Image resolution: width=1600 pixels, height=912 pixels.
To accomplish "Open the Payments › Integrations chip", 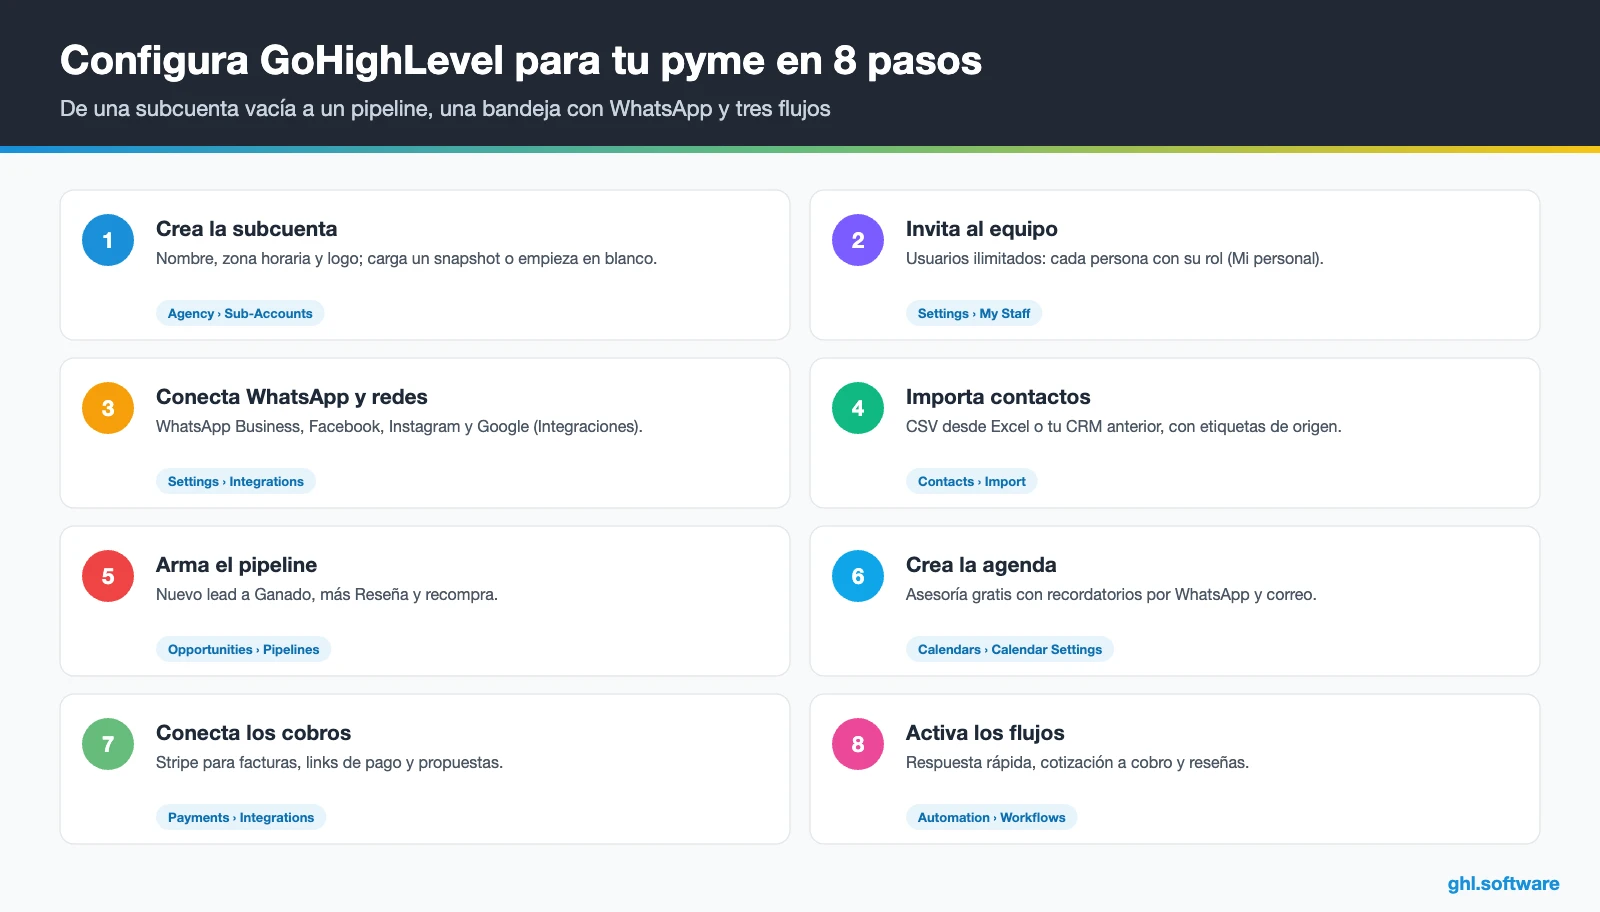I will tap(241, 817).
